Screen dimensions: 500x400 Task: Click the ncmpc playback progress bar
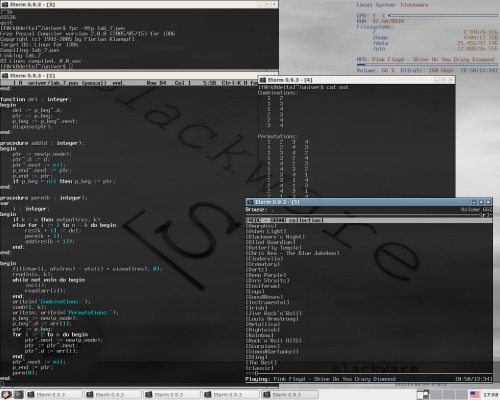pyautogui.click(x=369, y=374)
